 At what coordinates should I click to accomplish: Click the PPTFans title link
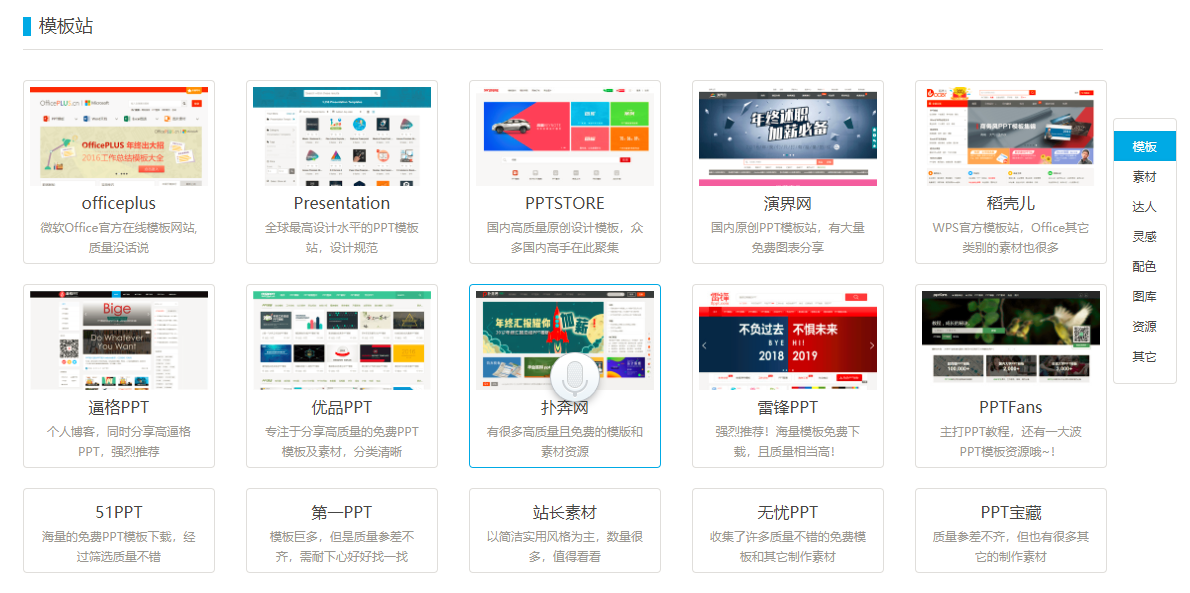point(1011,408)
